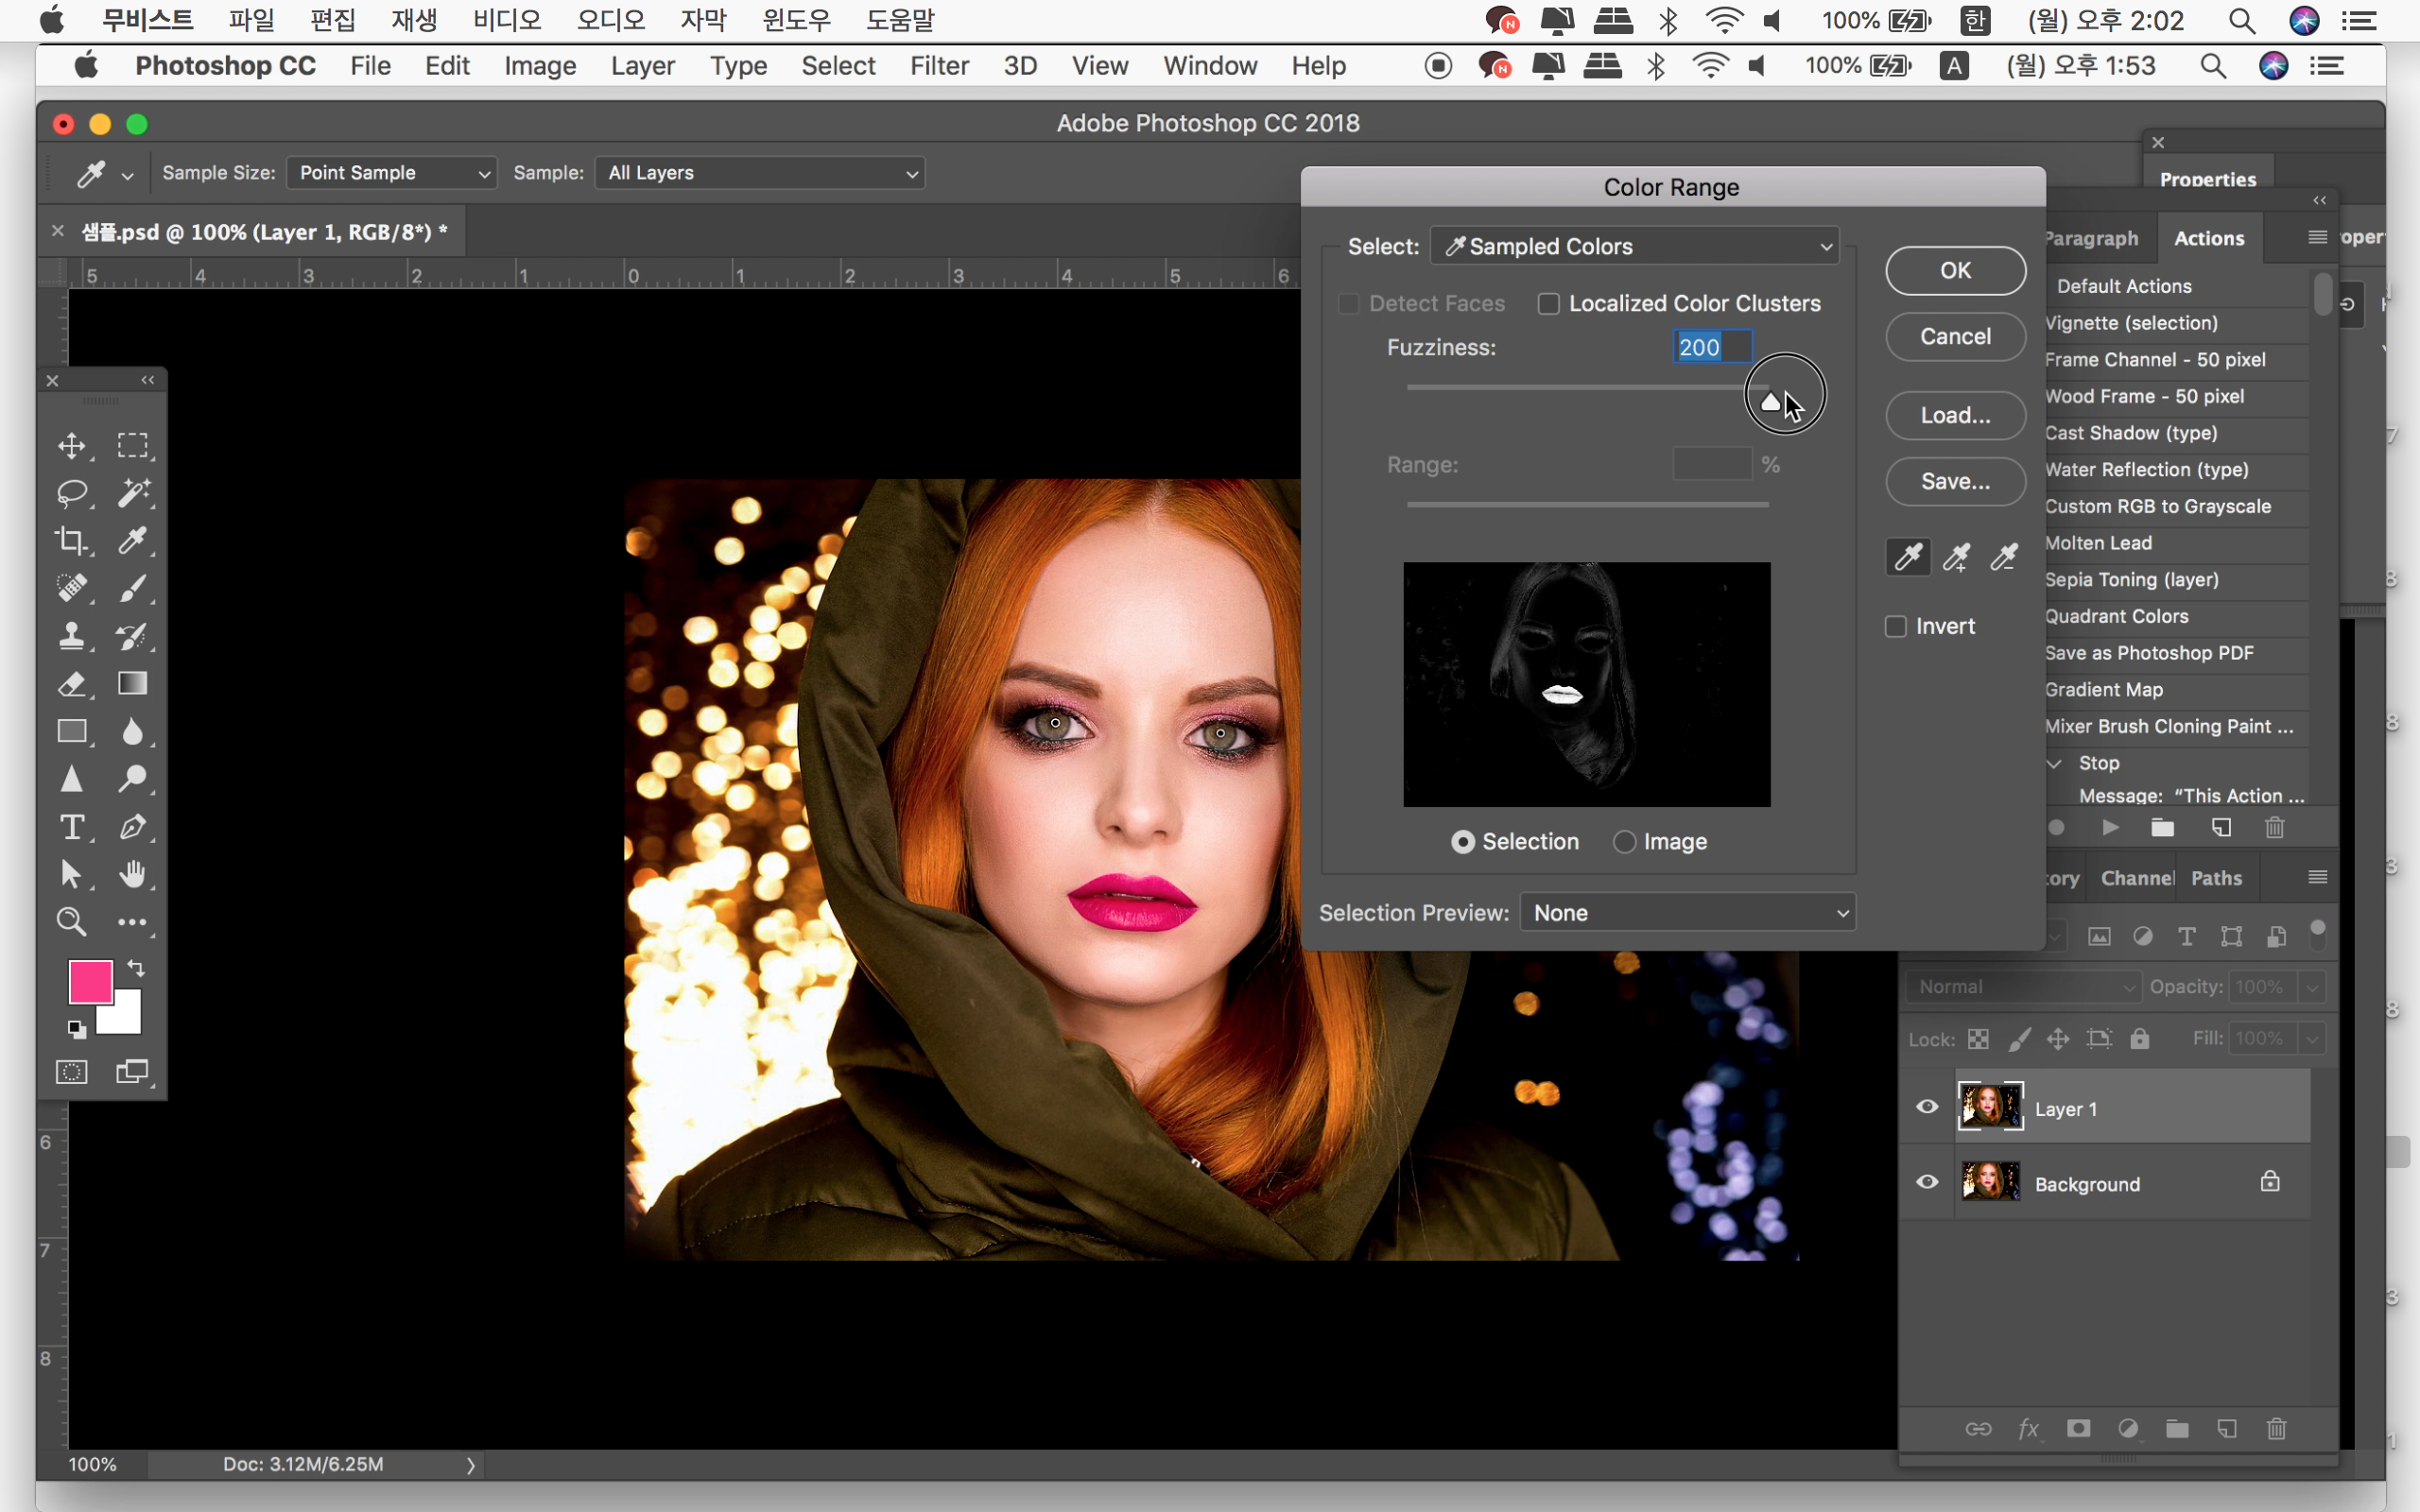Switch to the Paths tab
2420x1512 pixels.
pos(2216,878)
